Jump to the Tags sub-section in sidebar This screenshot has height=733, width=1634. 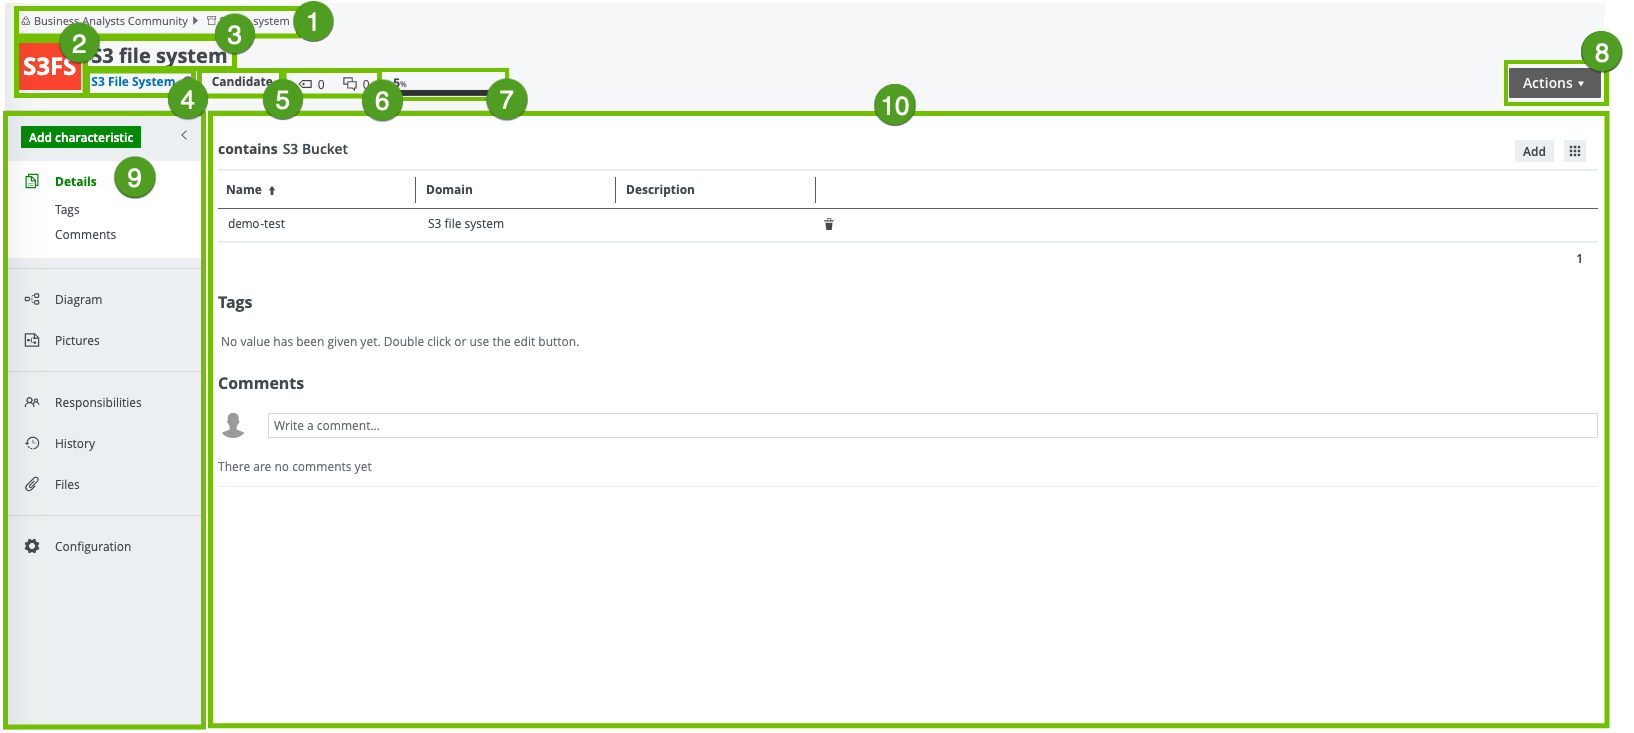[67, 210]
